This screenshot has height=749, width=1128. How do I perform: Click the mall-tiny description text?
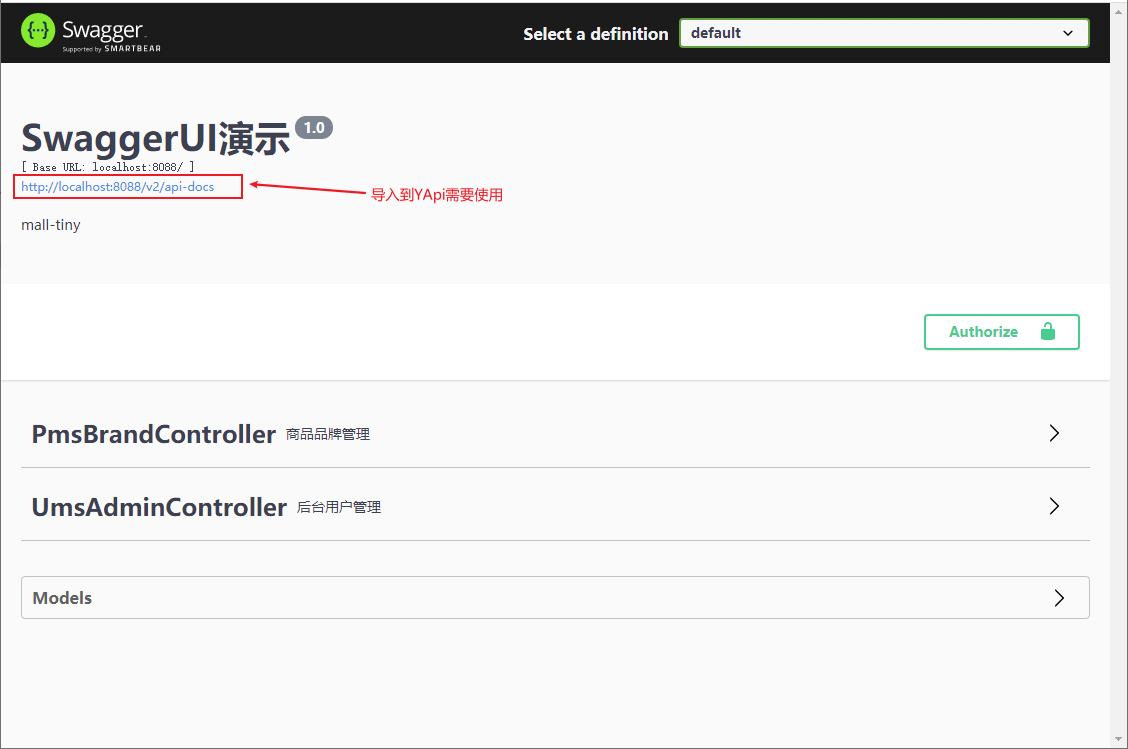click(51, 225)
